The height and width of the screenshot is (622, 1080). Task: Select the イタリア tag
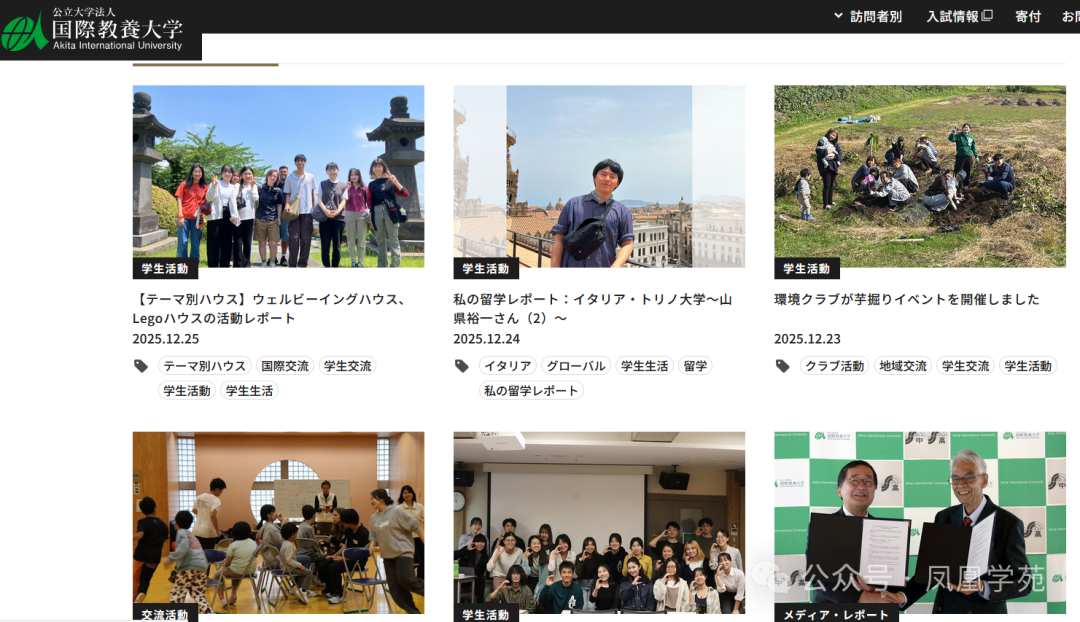pyautogui.click(x=507, y=366)
